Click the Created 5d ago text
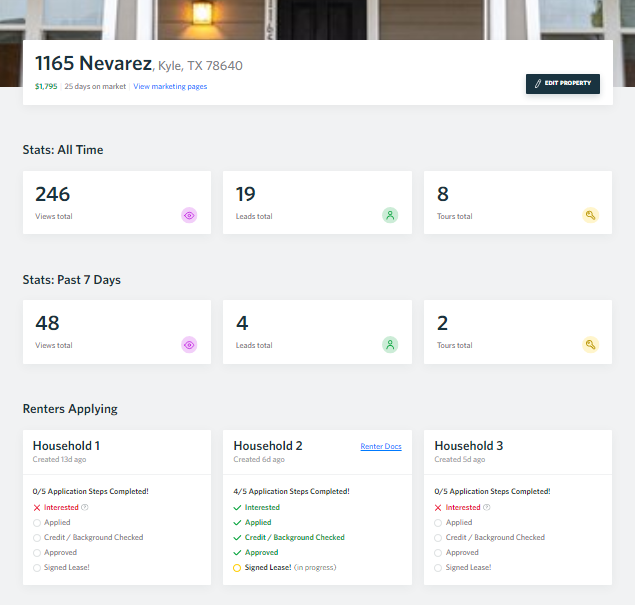 click(460, 459)
